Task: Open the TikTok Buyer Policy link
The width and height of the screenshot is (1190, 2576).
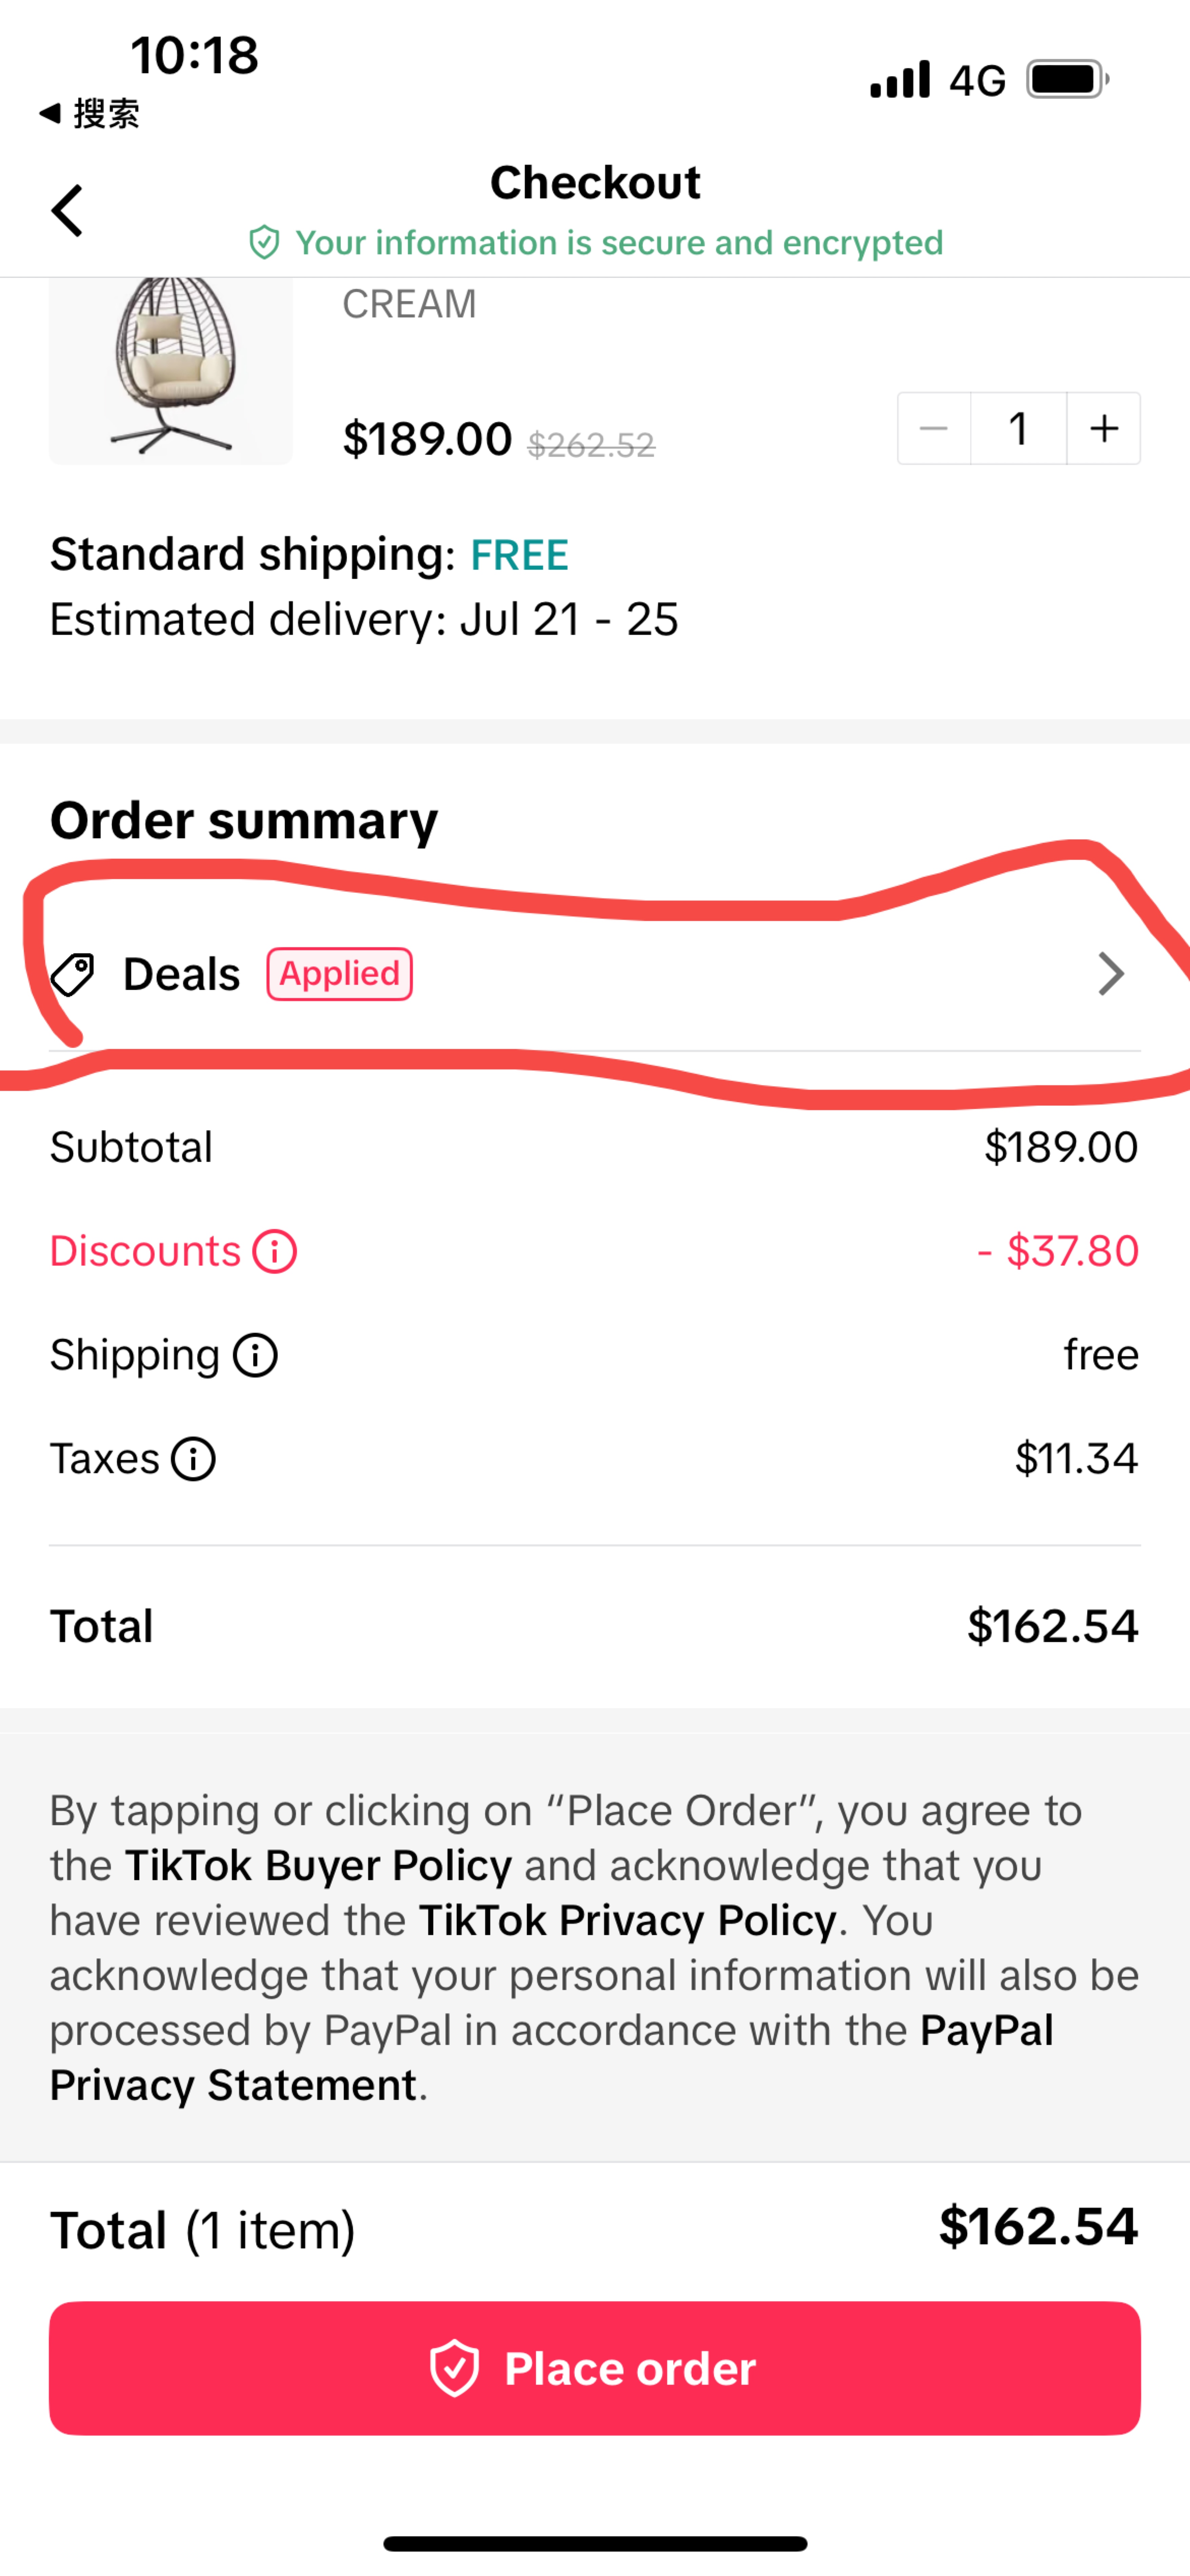Action: click(318, 1866)
